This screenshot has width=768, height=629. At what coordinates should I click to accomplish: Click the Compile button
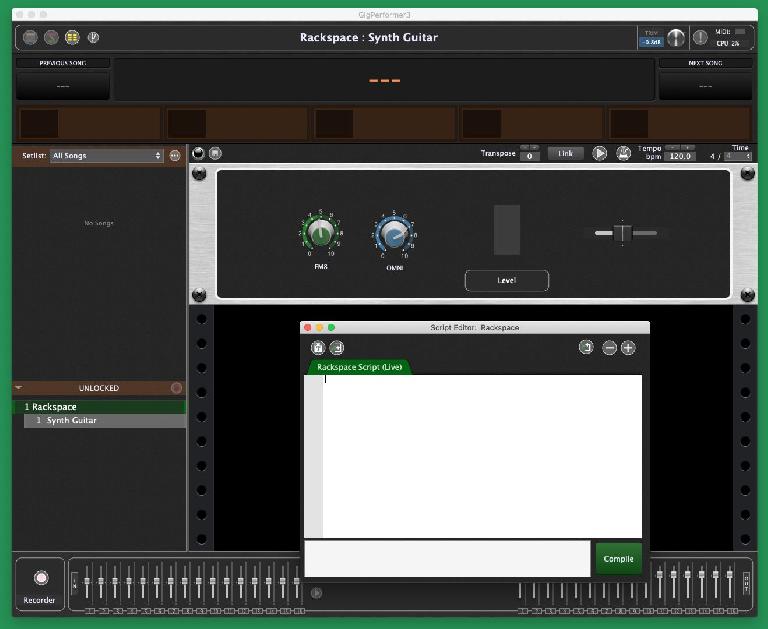[x=618, y=559]
